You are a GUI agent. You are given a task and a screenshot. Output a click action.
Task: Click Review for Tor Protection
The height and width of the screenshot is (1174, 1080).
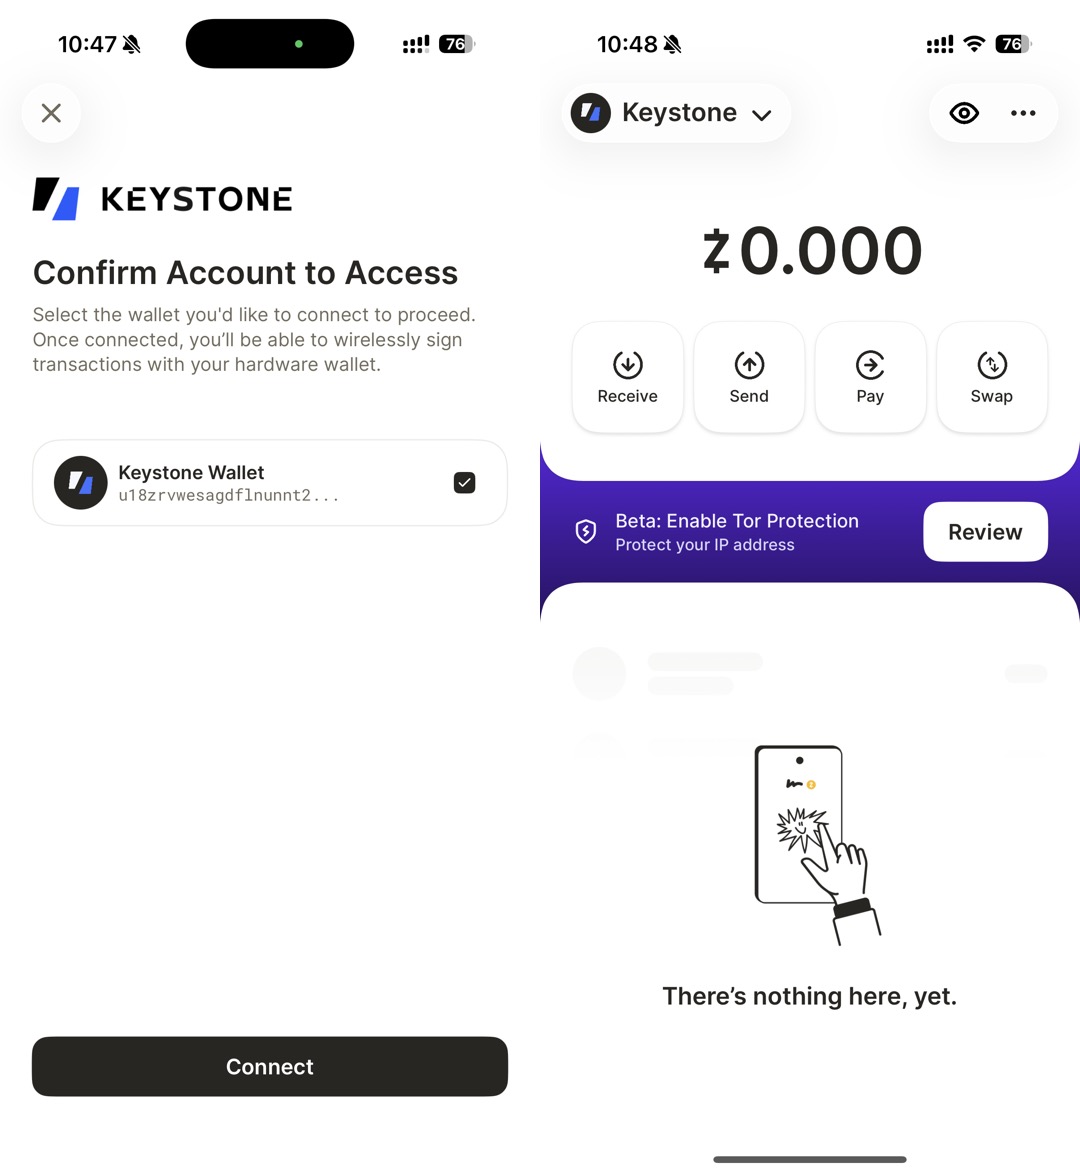tap(985, 532)
